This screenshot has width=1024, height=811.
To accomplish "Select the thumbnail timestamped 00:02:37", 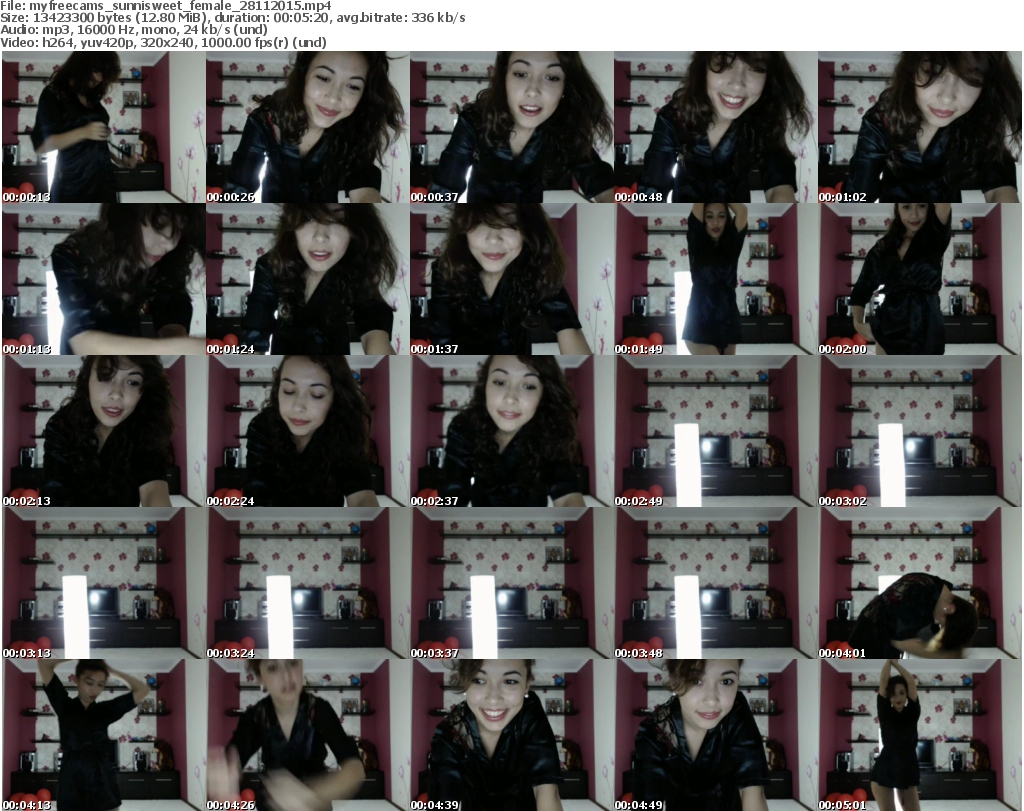I will pyautogui.click(x=512, y=431).
